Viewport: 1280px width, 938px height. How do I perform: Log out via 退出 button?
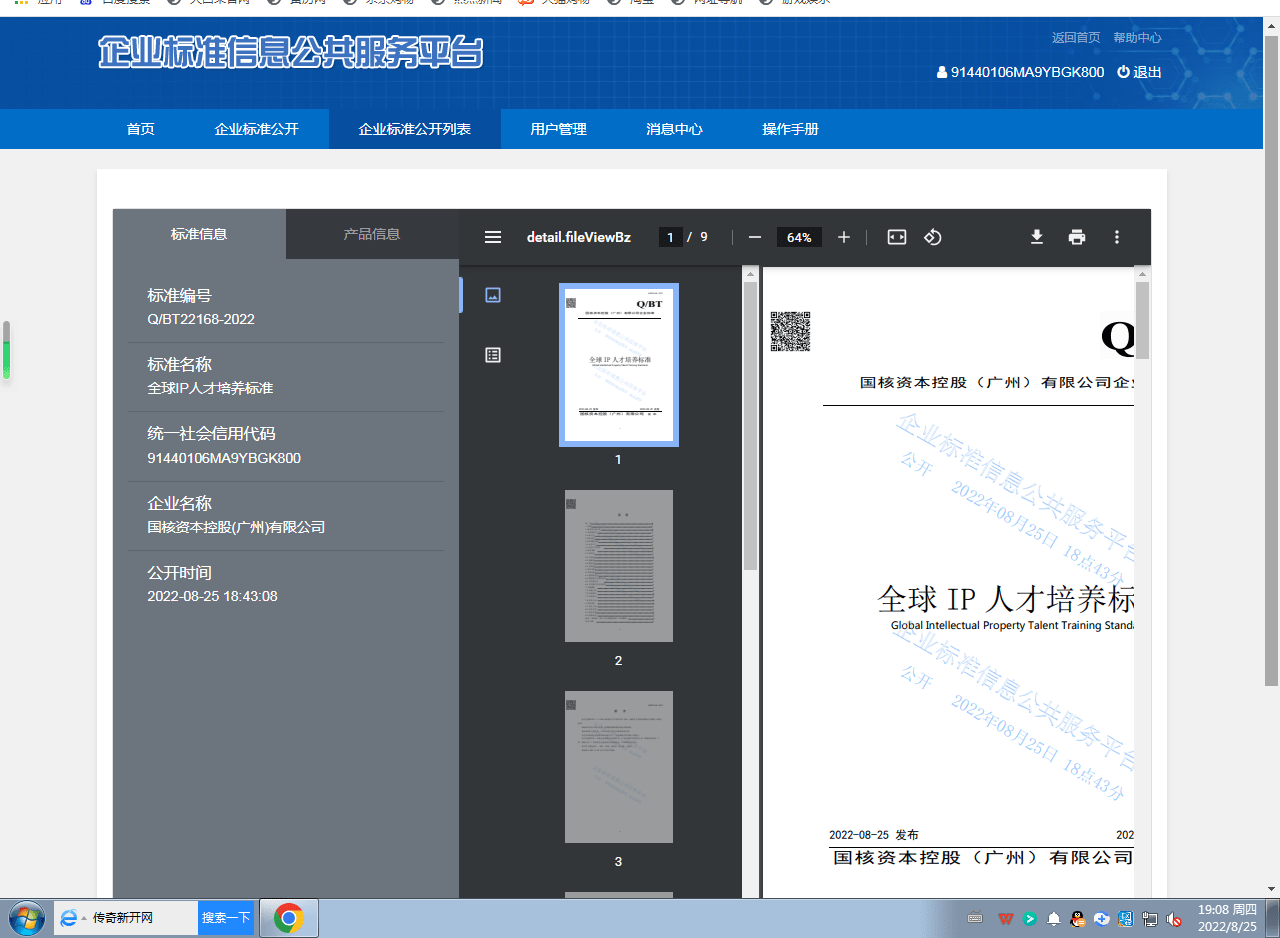1140,72
